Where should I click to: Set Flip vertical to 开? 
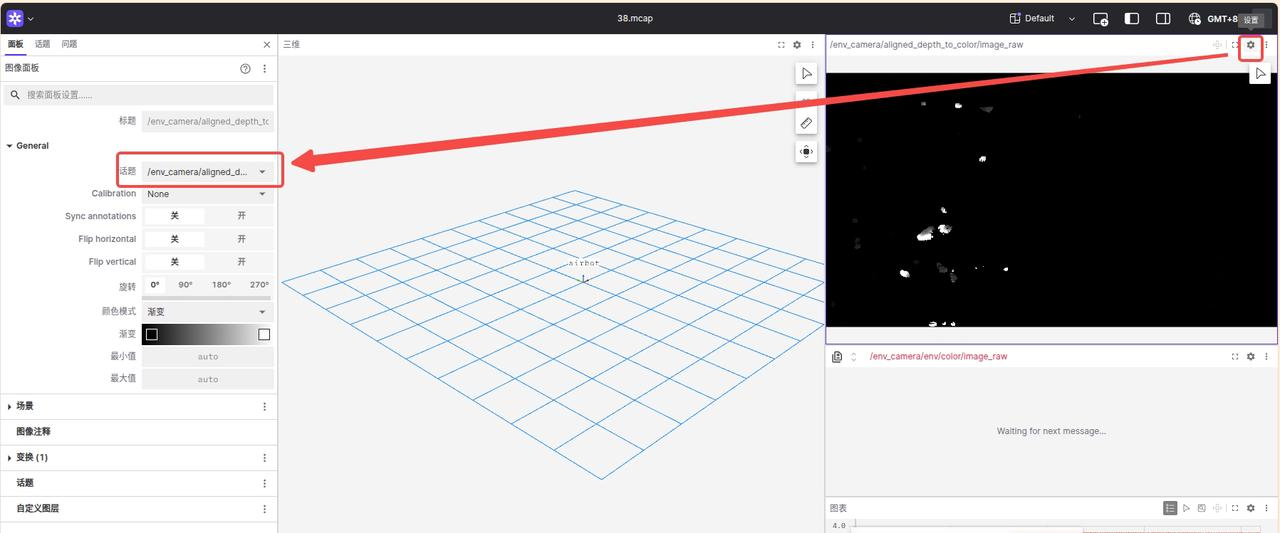241,262
